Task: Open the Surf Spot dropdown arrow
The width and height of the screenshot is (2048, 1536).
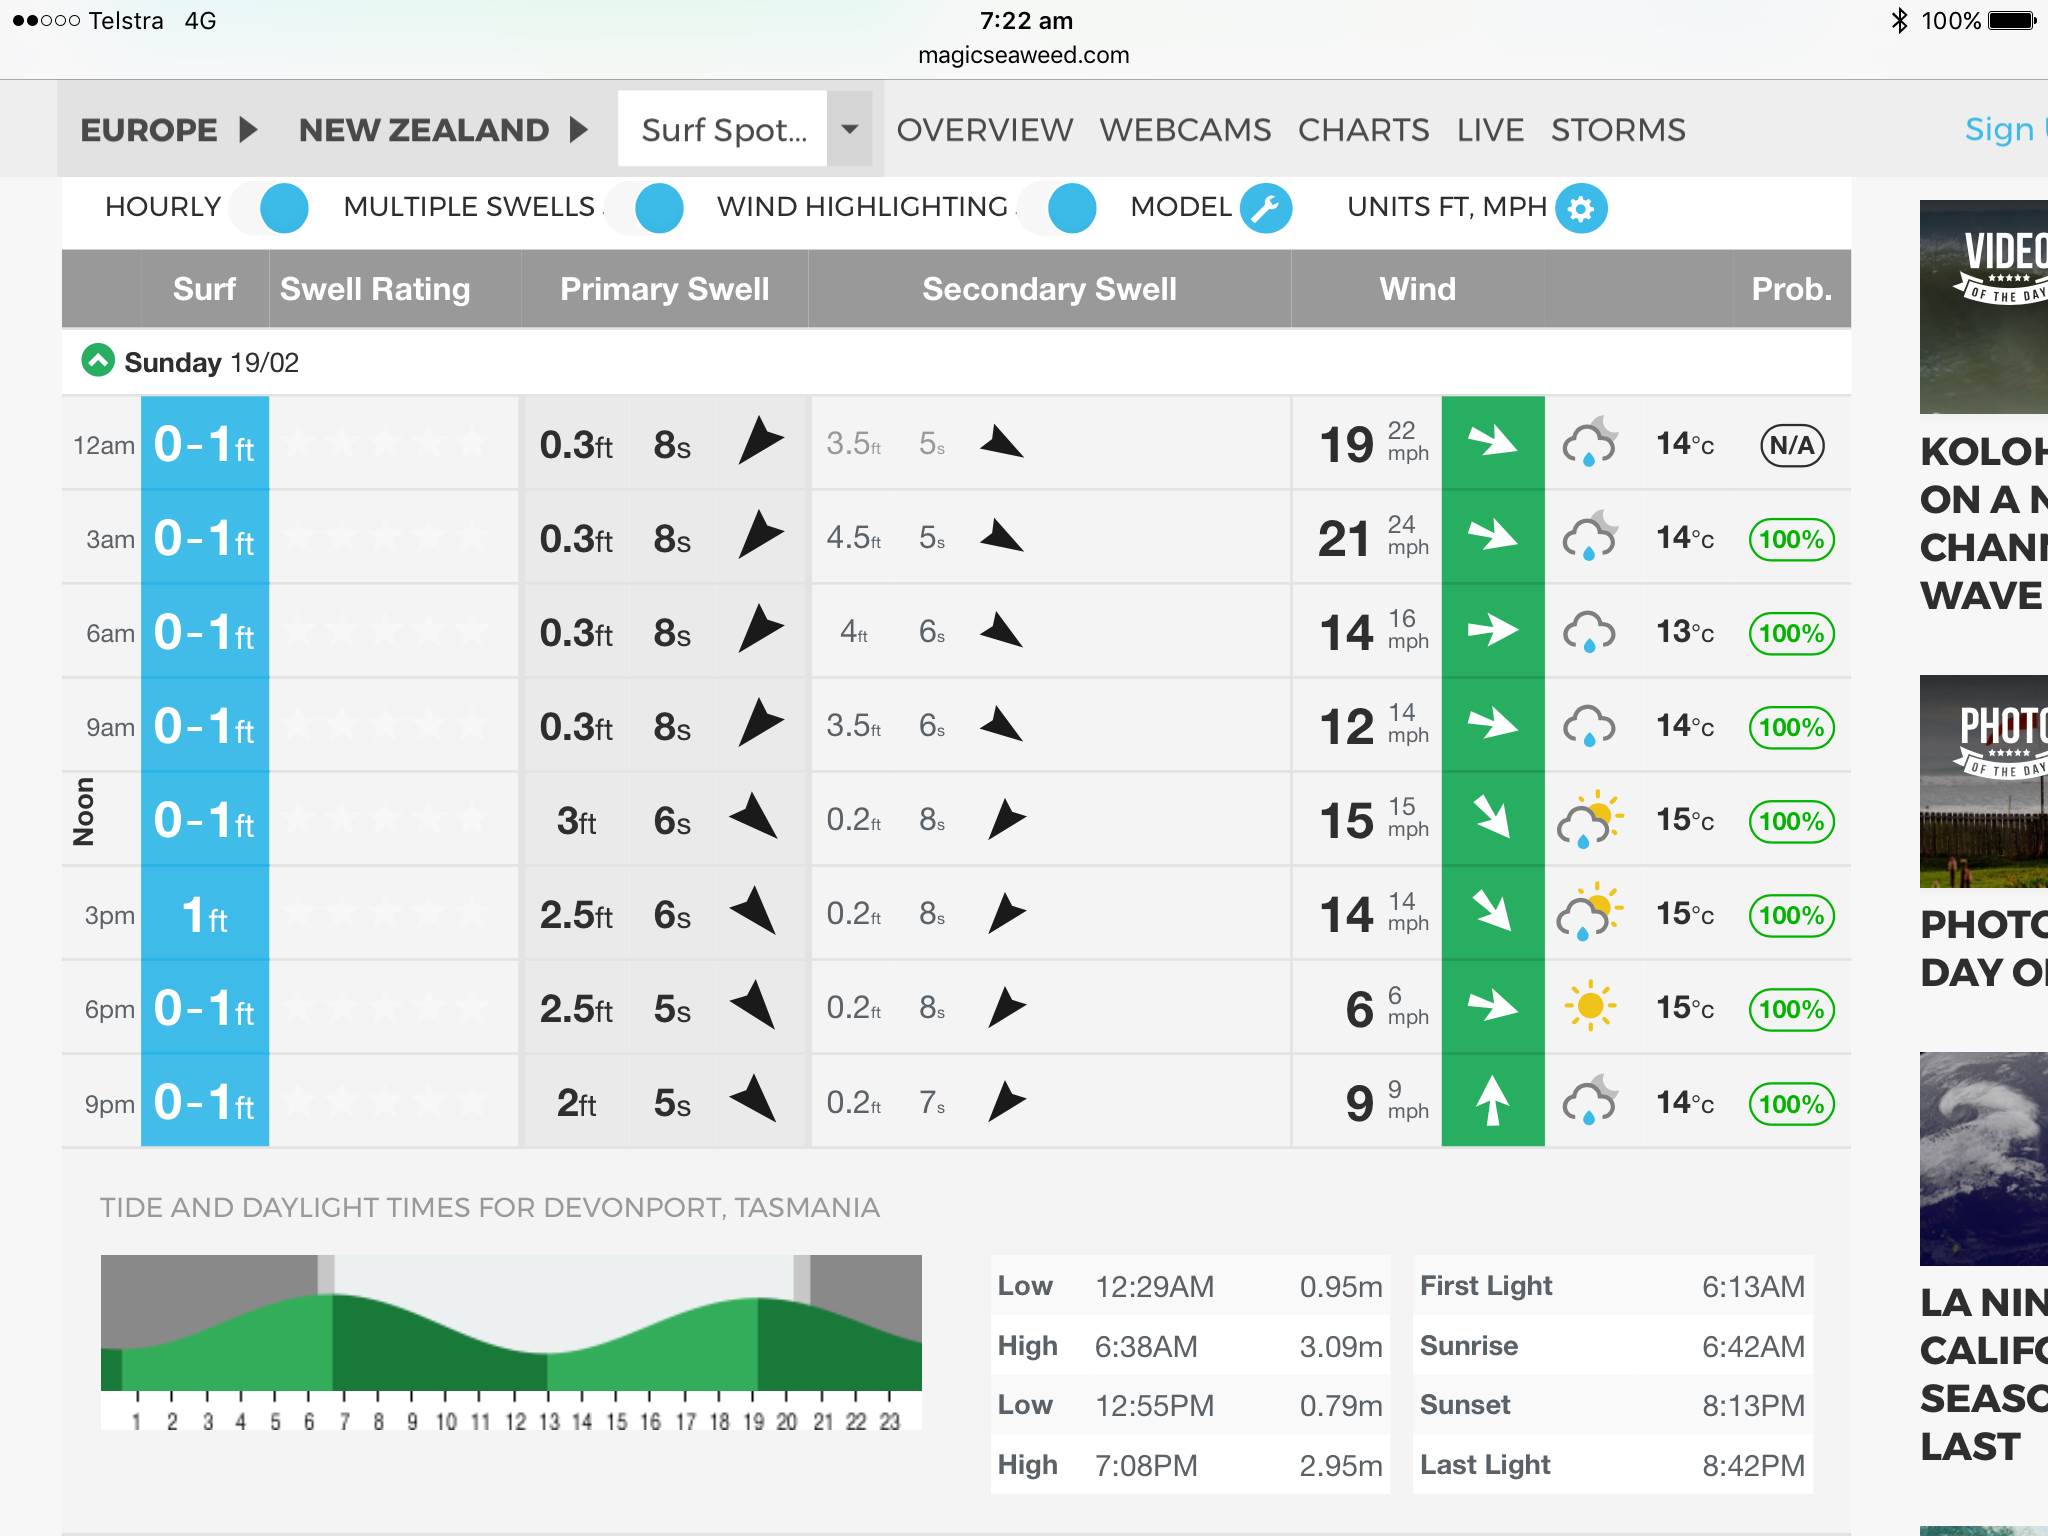Action: [x=849, y=129]
